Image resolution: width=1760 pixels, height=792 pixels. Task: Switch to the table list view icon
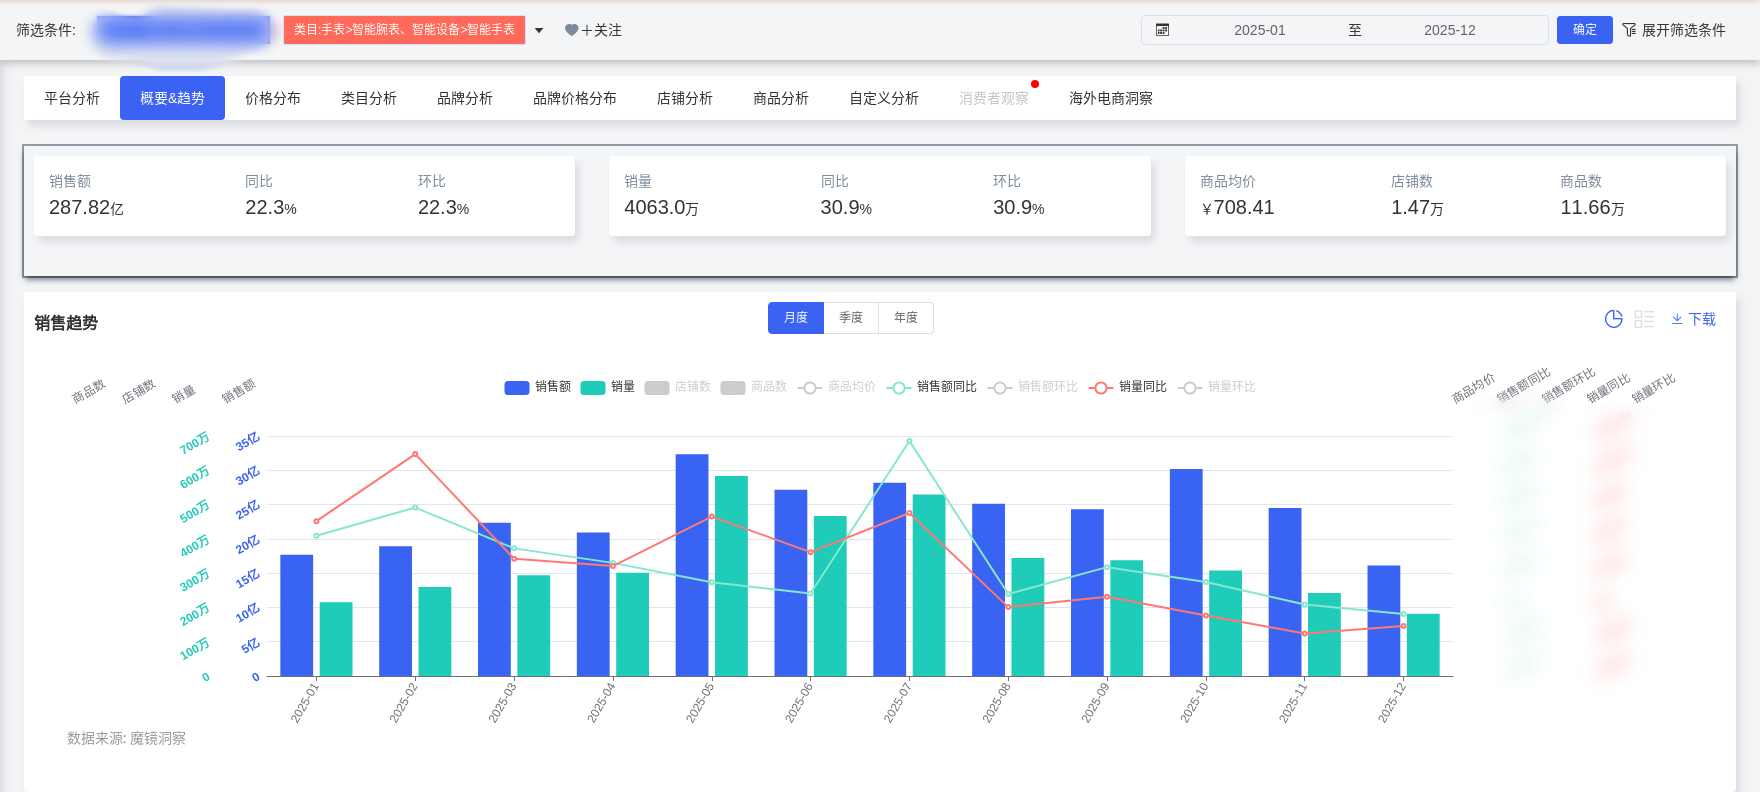coord(1644,319)
